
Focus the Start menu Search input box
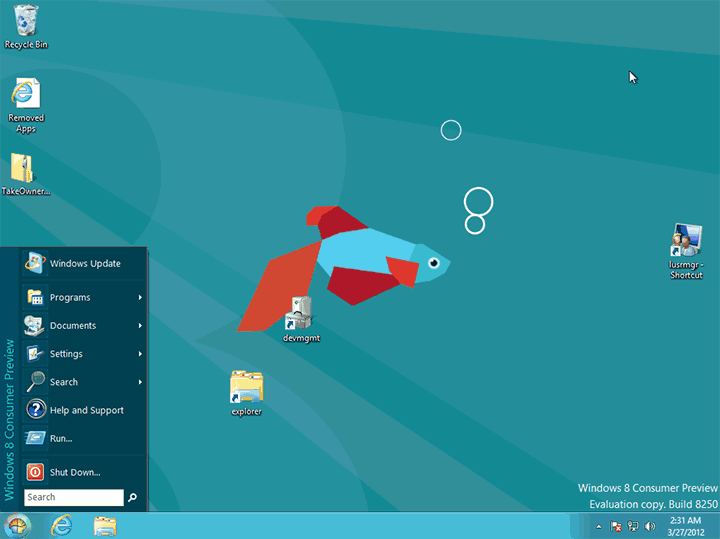pos(74,497)
